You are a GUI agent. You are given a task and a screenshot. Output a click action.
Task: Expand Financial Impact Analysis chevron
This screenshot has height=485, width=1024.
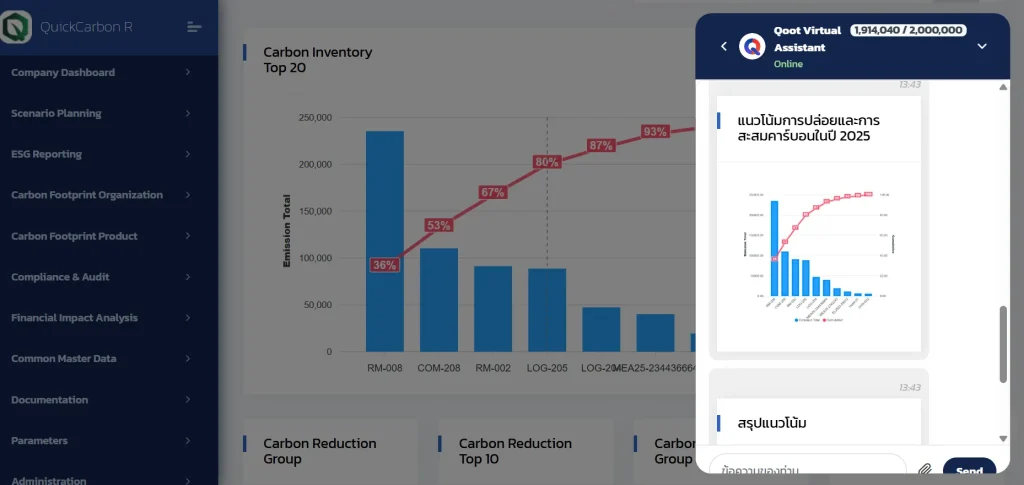[188, 318]
